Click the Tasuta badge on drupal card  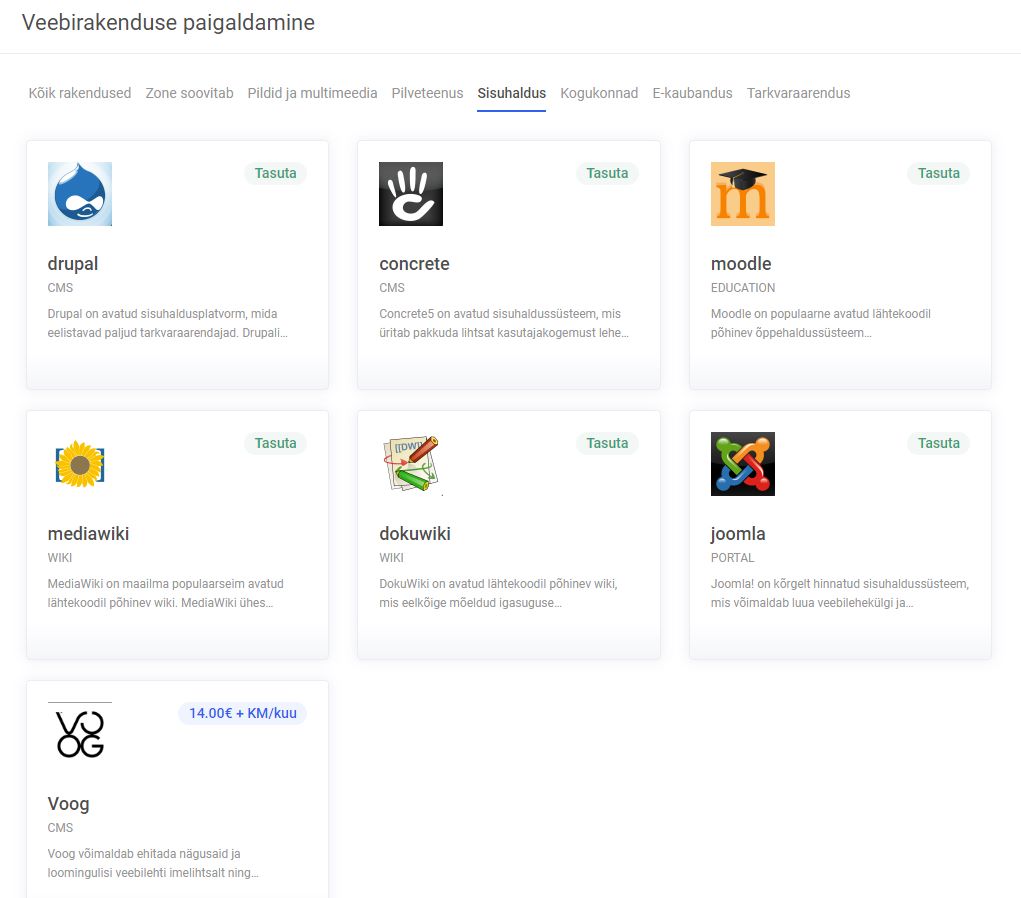point(275,173)
